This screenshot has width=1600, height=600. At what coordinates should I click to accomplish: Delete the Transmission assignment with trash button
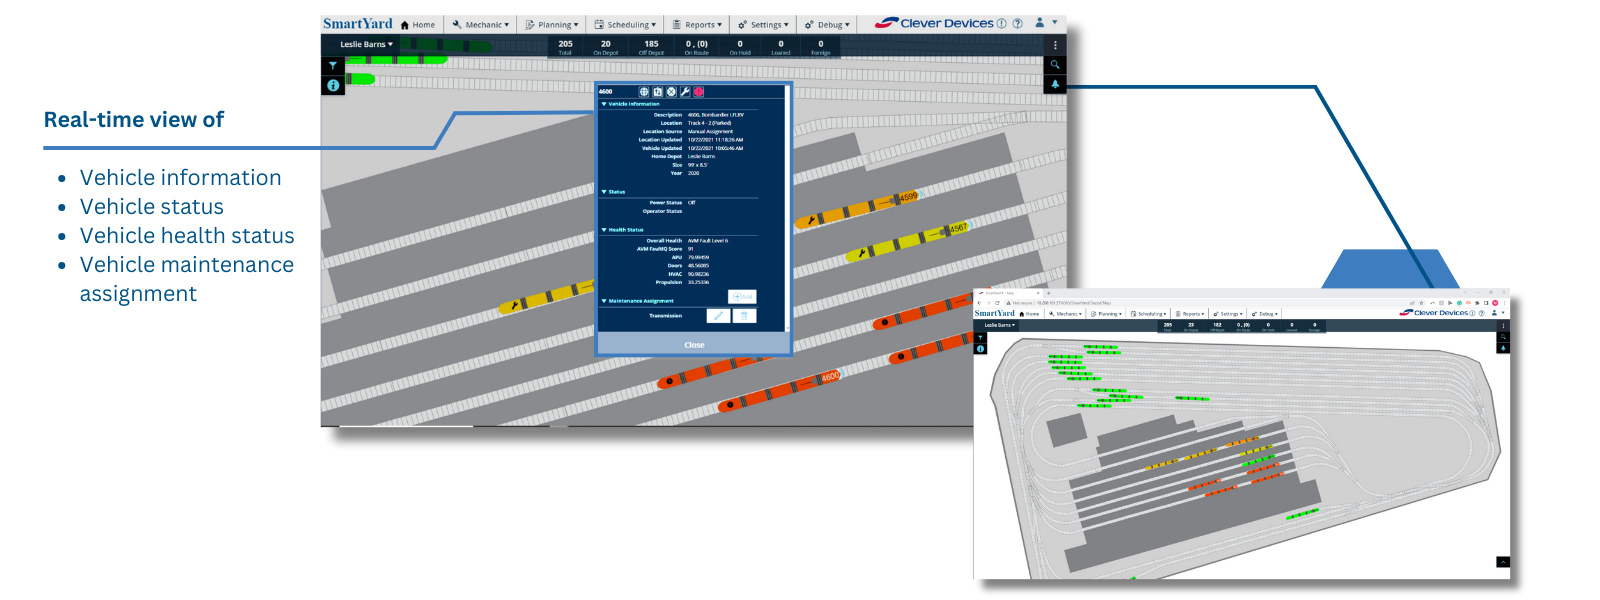tap(744, 316)
